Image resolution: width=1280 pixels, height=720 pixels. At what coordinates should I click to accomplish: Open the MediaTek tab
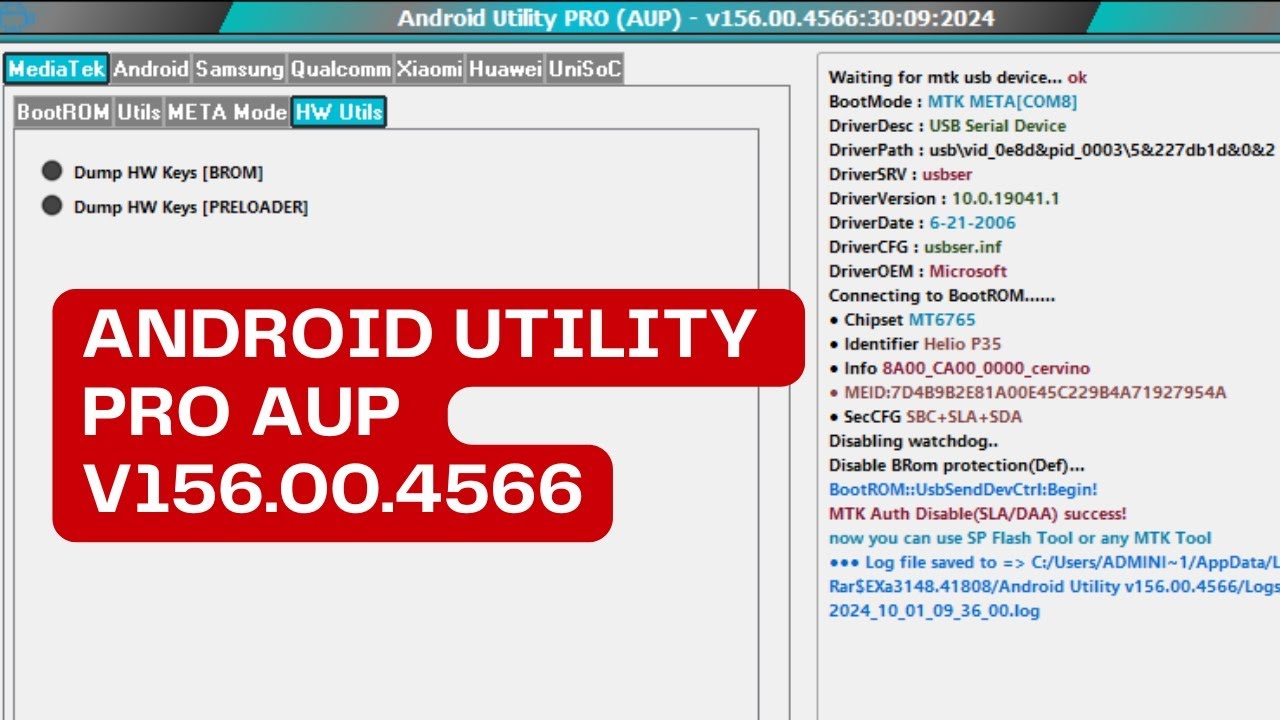[56, 69]
